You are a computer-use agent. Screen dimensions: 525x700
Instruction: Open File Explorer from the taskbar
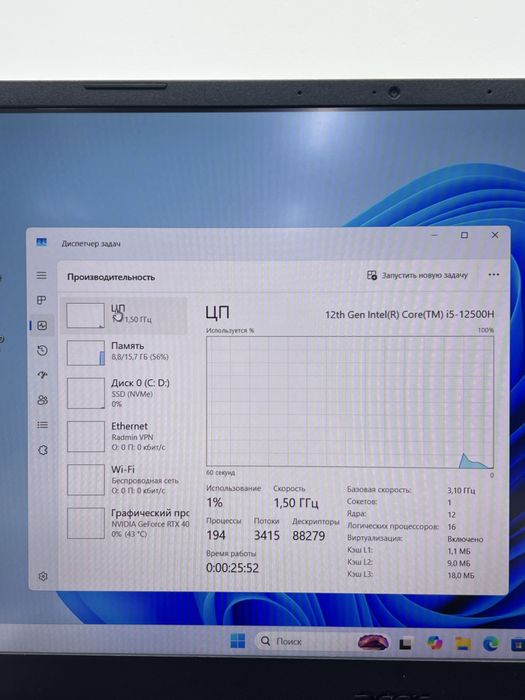pos(463,643)
